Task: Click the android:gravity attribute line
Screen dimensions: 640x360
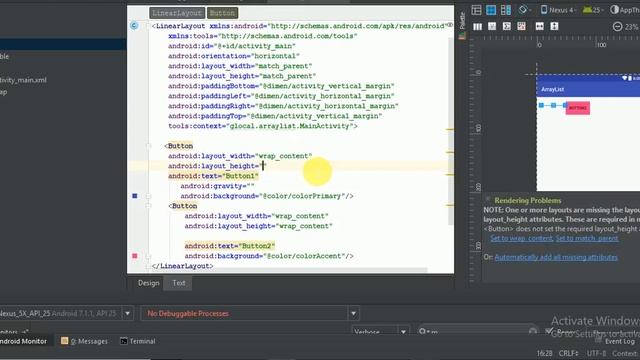Action: point(217,186)
